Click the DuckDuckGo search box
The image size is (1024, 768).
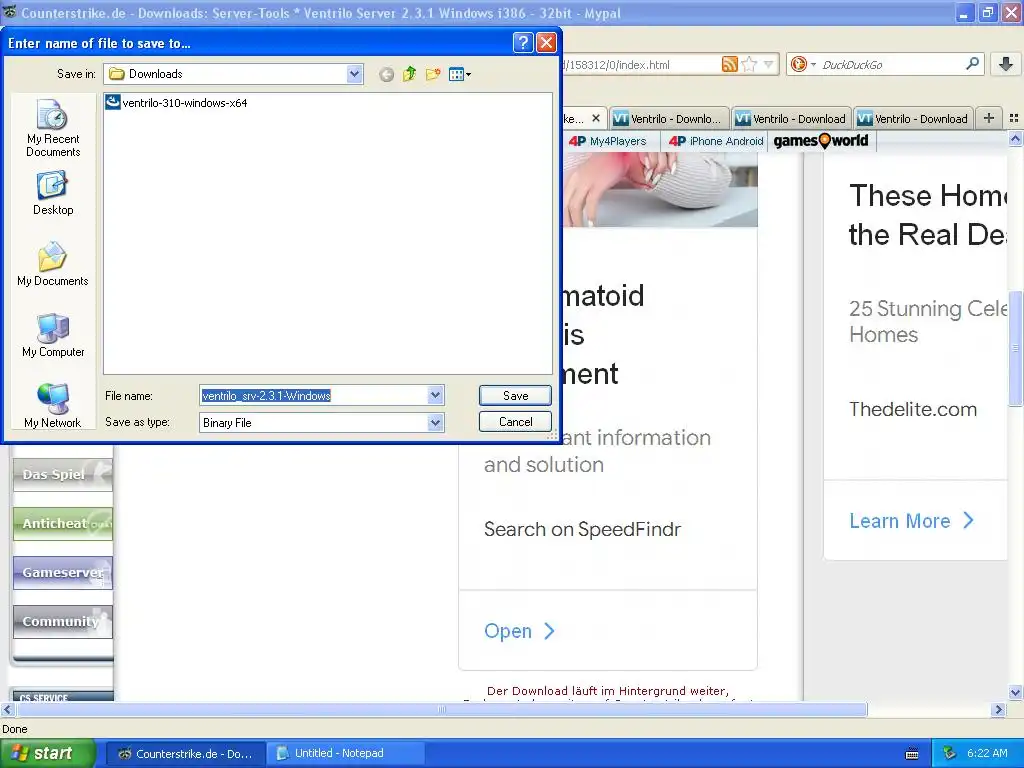click(891, 64)
